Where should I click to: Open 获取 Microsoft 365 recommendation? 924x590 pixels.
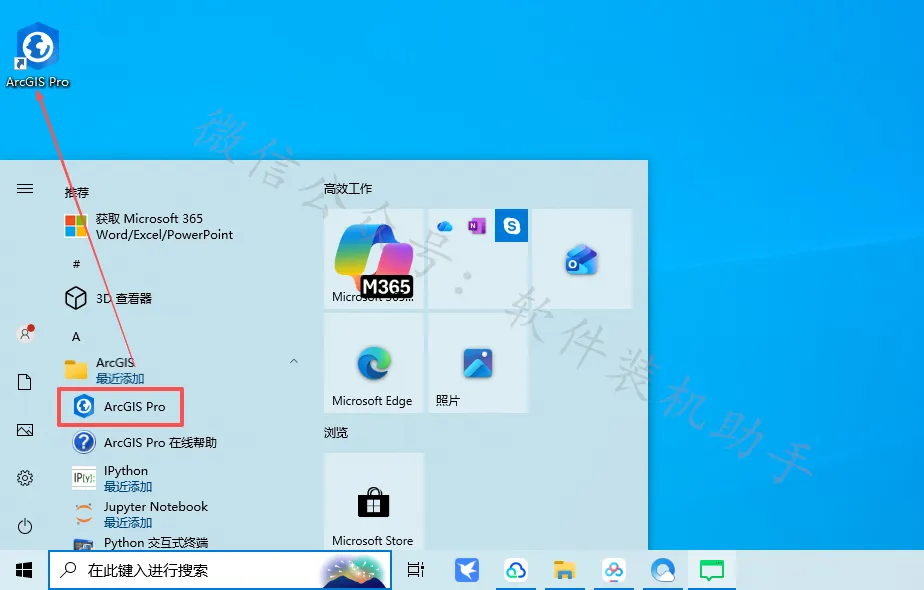coord(149,226)
